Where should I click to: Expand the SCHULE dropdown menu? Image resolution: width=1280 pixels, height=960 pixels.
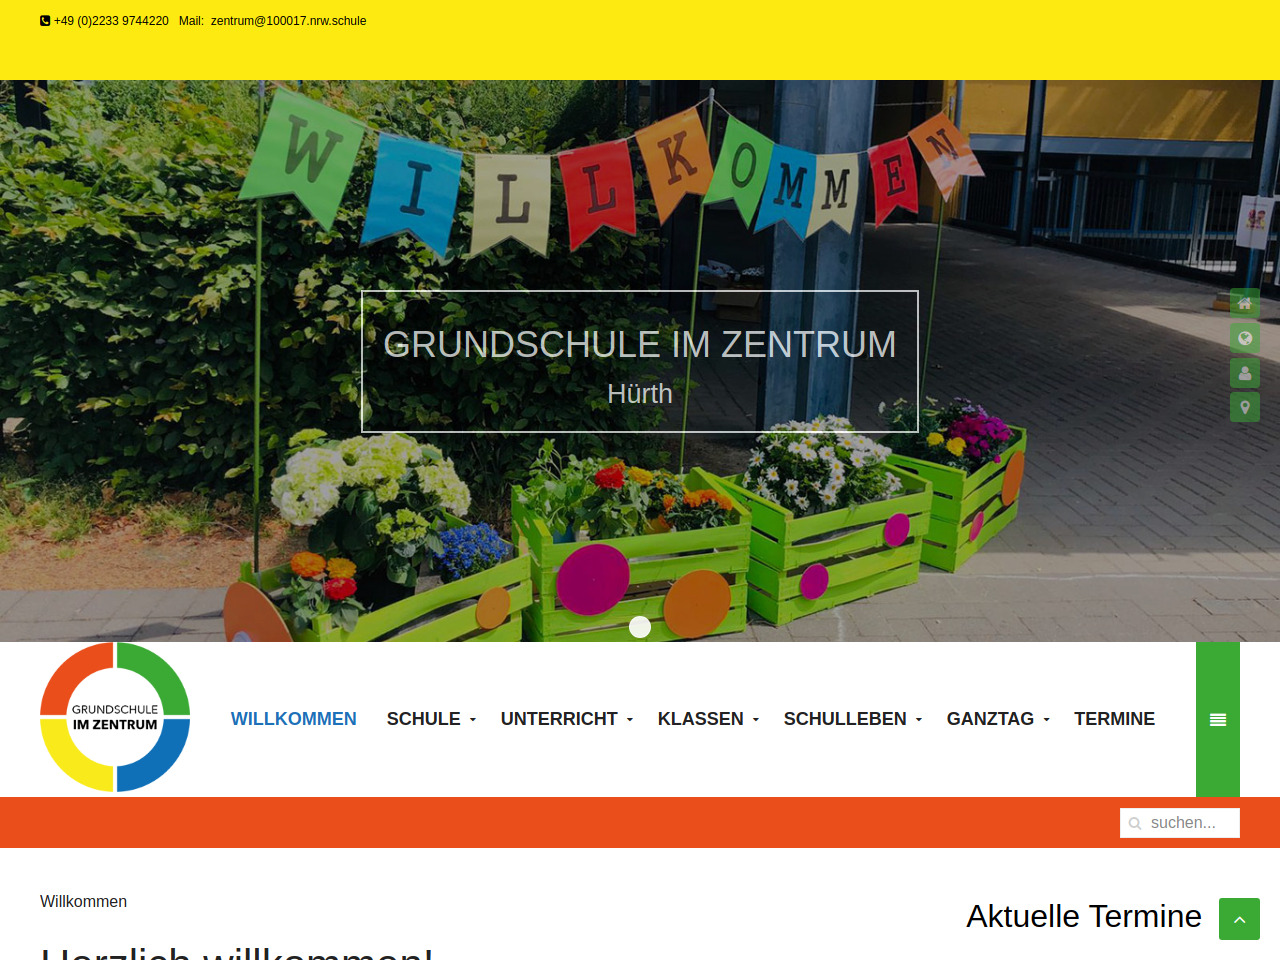431,719
